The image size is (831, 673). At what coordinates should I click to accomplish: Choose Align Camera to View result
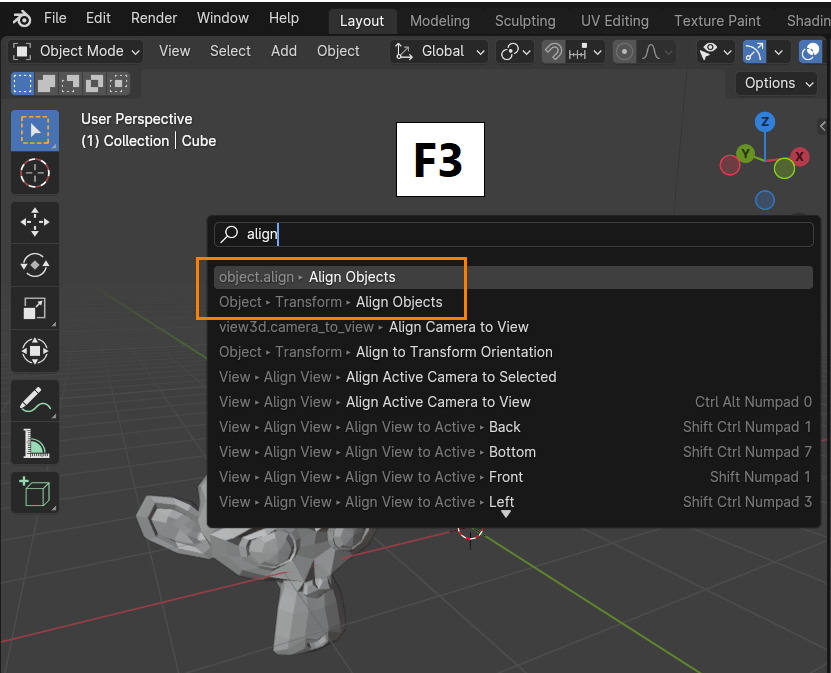pyautogui.click(x=513, y=327)
